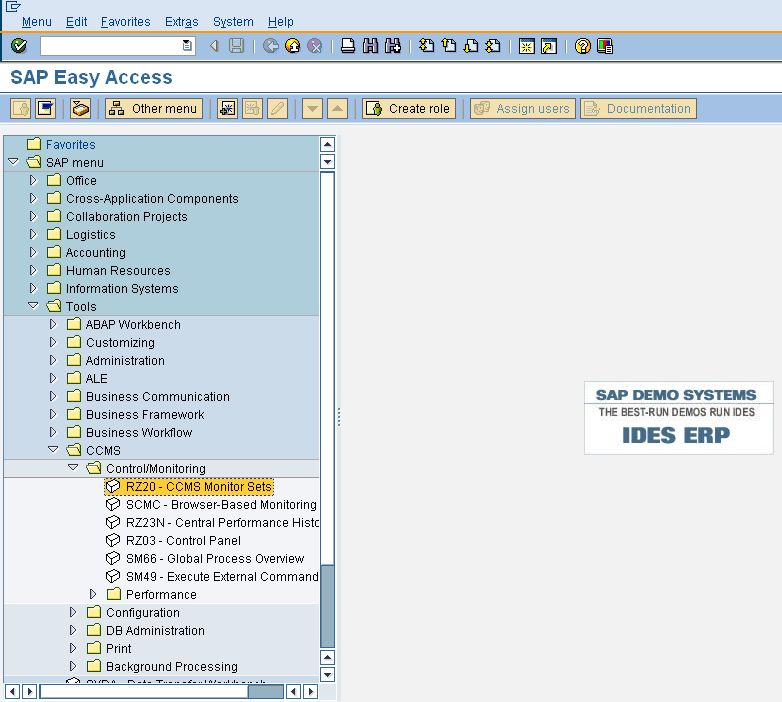The image size is (782, 702).
Task: Click the Change Favorites pencil icon
Action: coord(277,108)
